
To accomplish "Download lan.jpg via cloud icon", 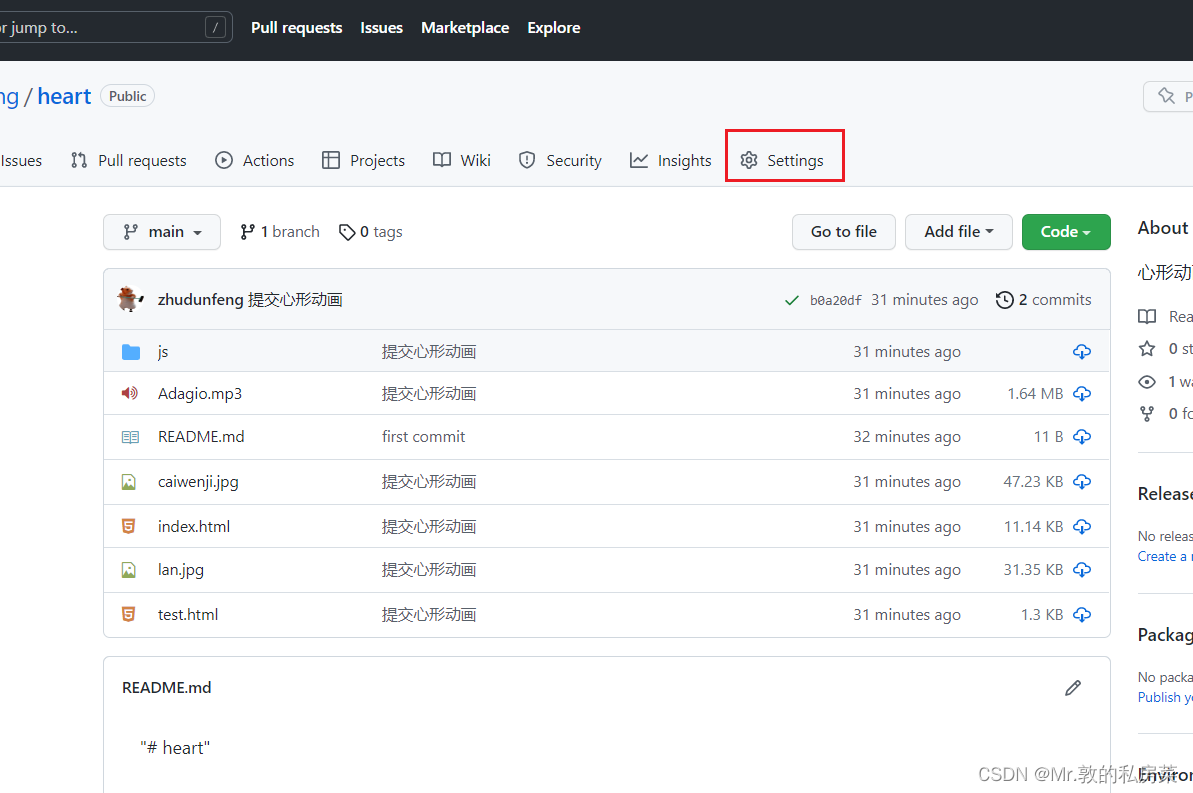I will click(x=1082, y=570).
